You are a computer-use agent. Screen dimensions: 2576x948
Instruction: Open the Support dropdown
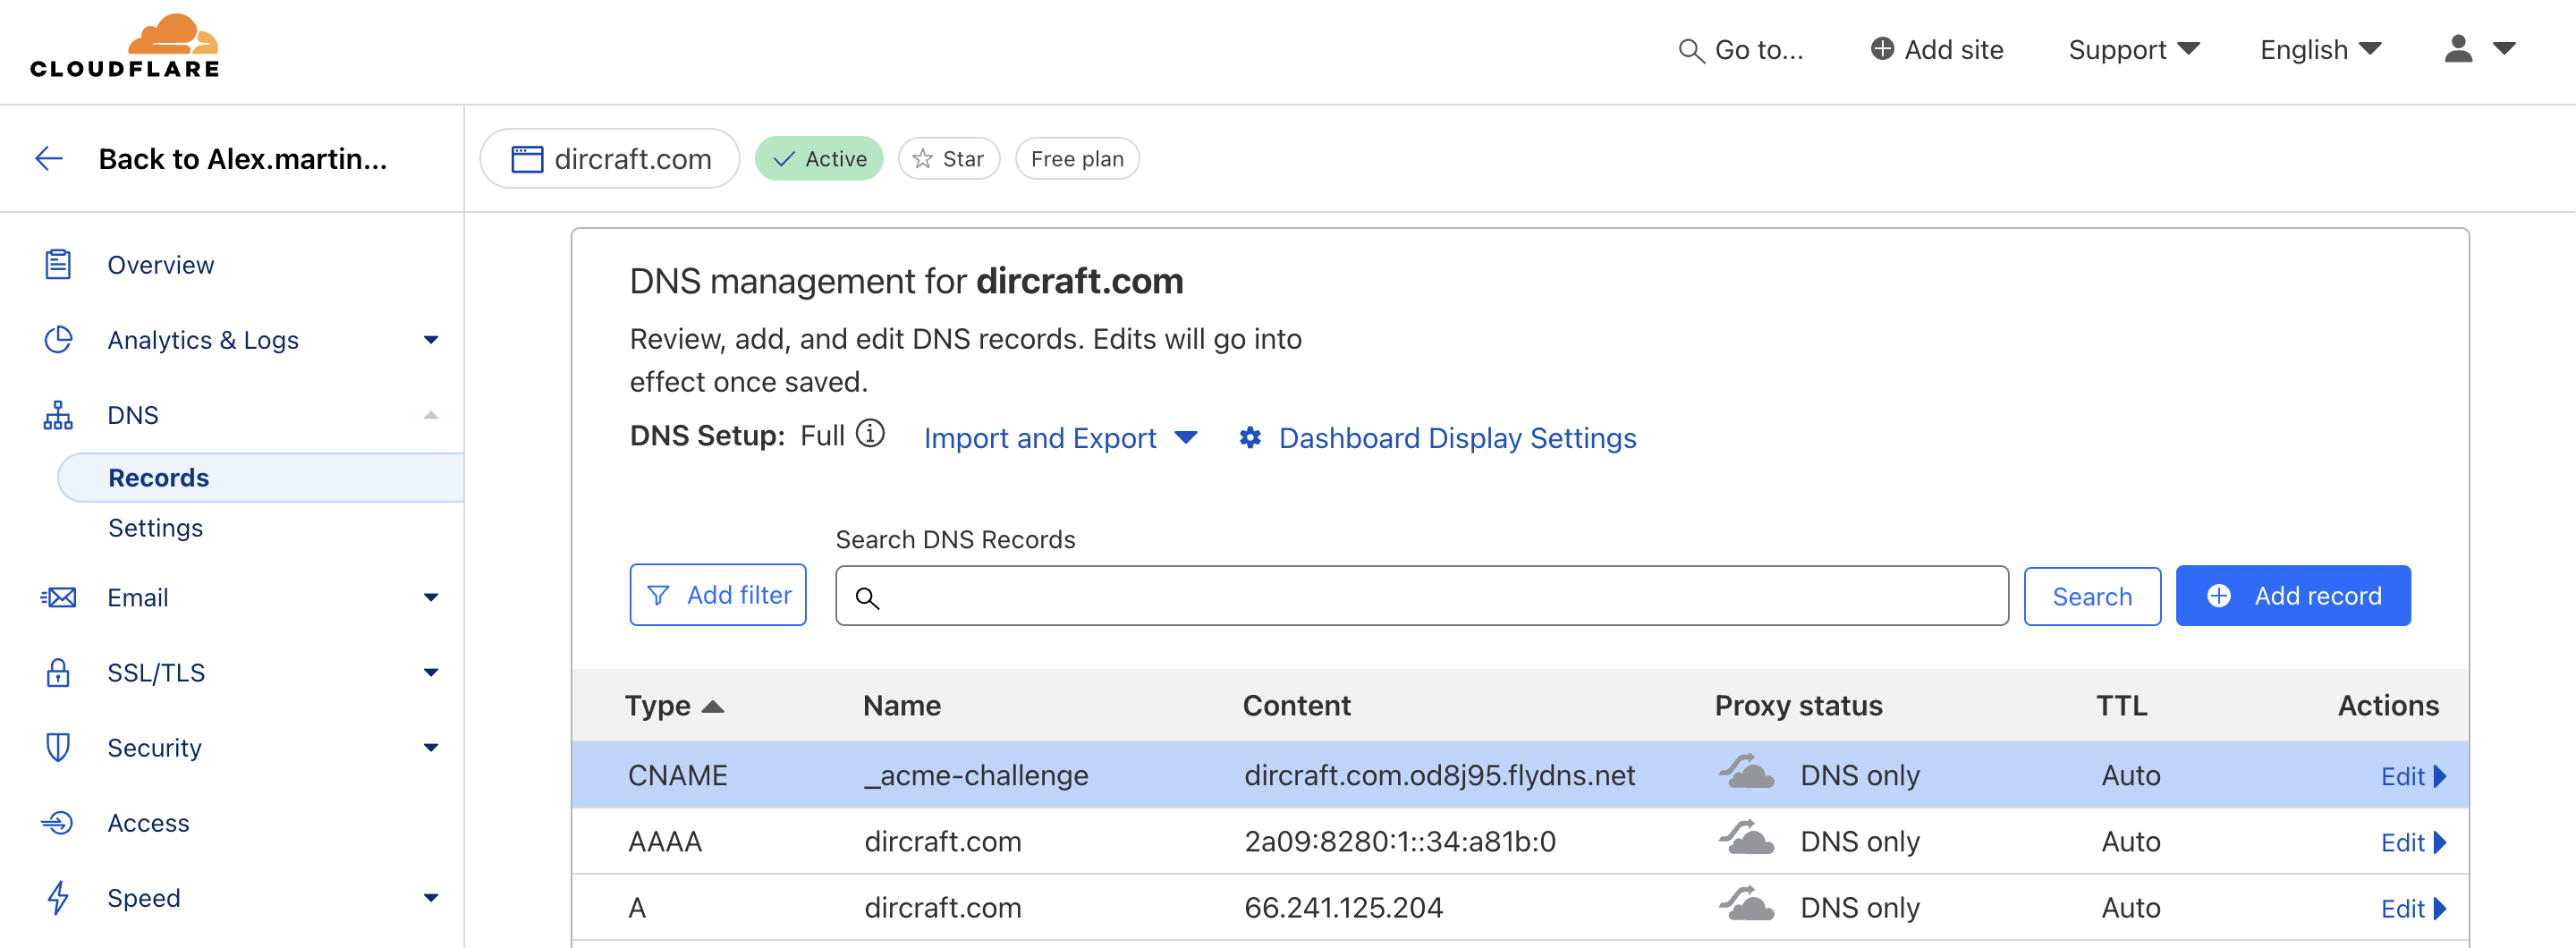pos(2134,49)
